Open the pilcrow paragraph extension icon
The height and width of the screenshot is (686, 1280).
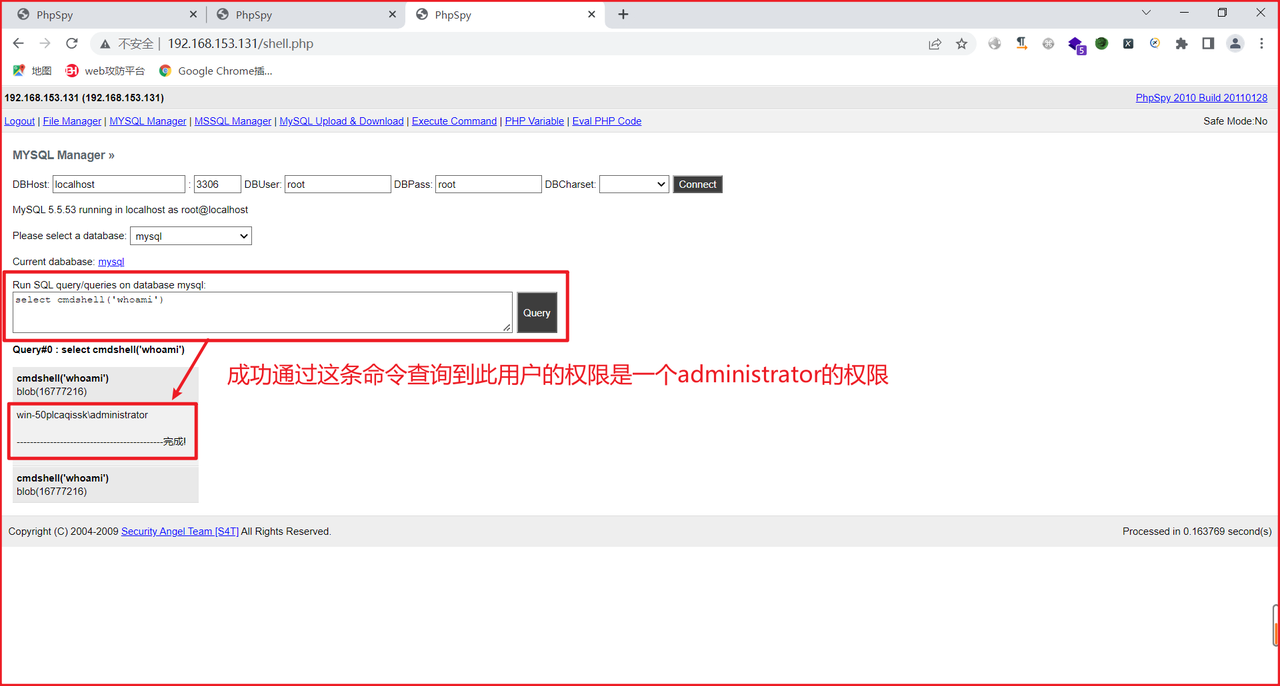(x=1021, y=43)
